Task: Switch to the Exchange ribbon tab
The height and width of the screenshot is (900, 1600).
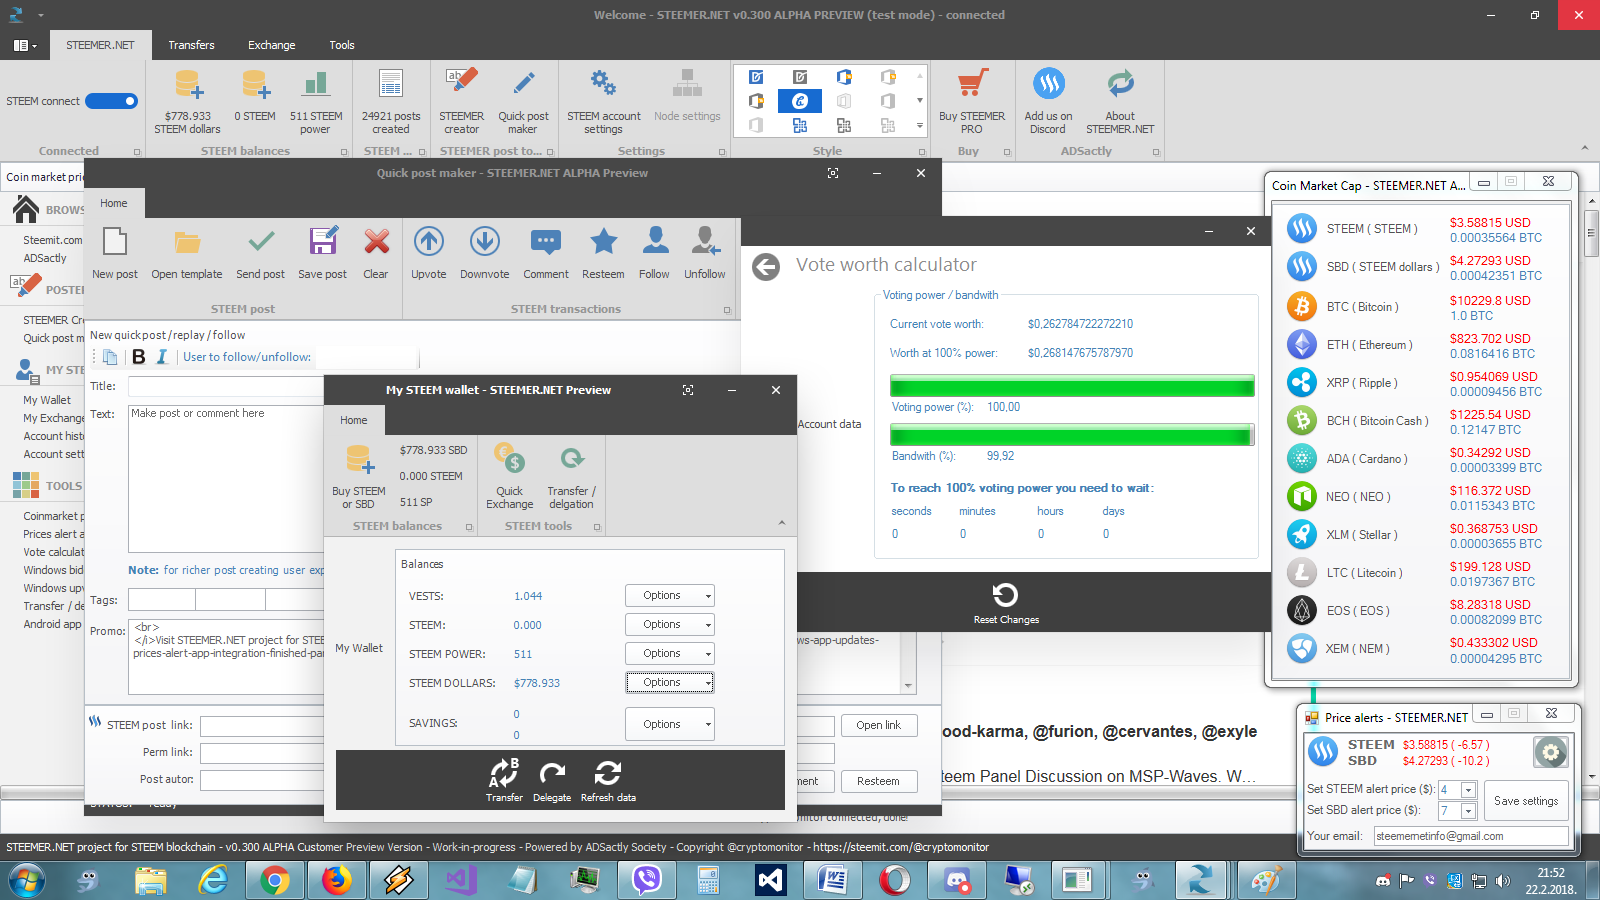Action: (x=272, y=45)
